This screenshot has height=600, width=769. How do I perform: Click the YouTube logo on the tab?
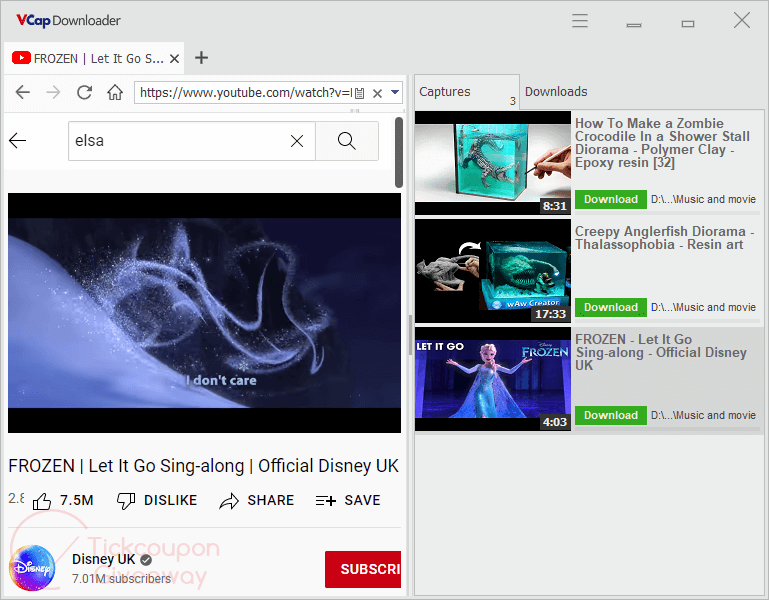click(21, 58)
